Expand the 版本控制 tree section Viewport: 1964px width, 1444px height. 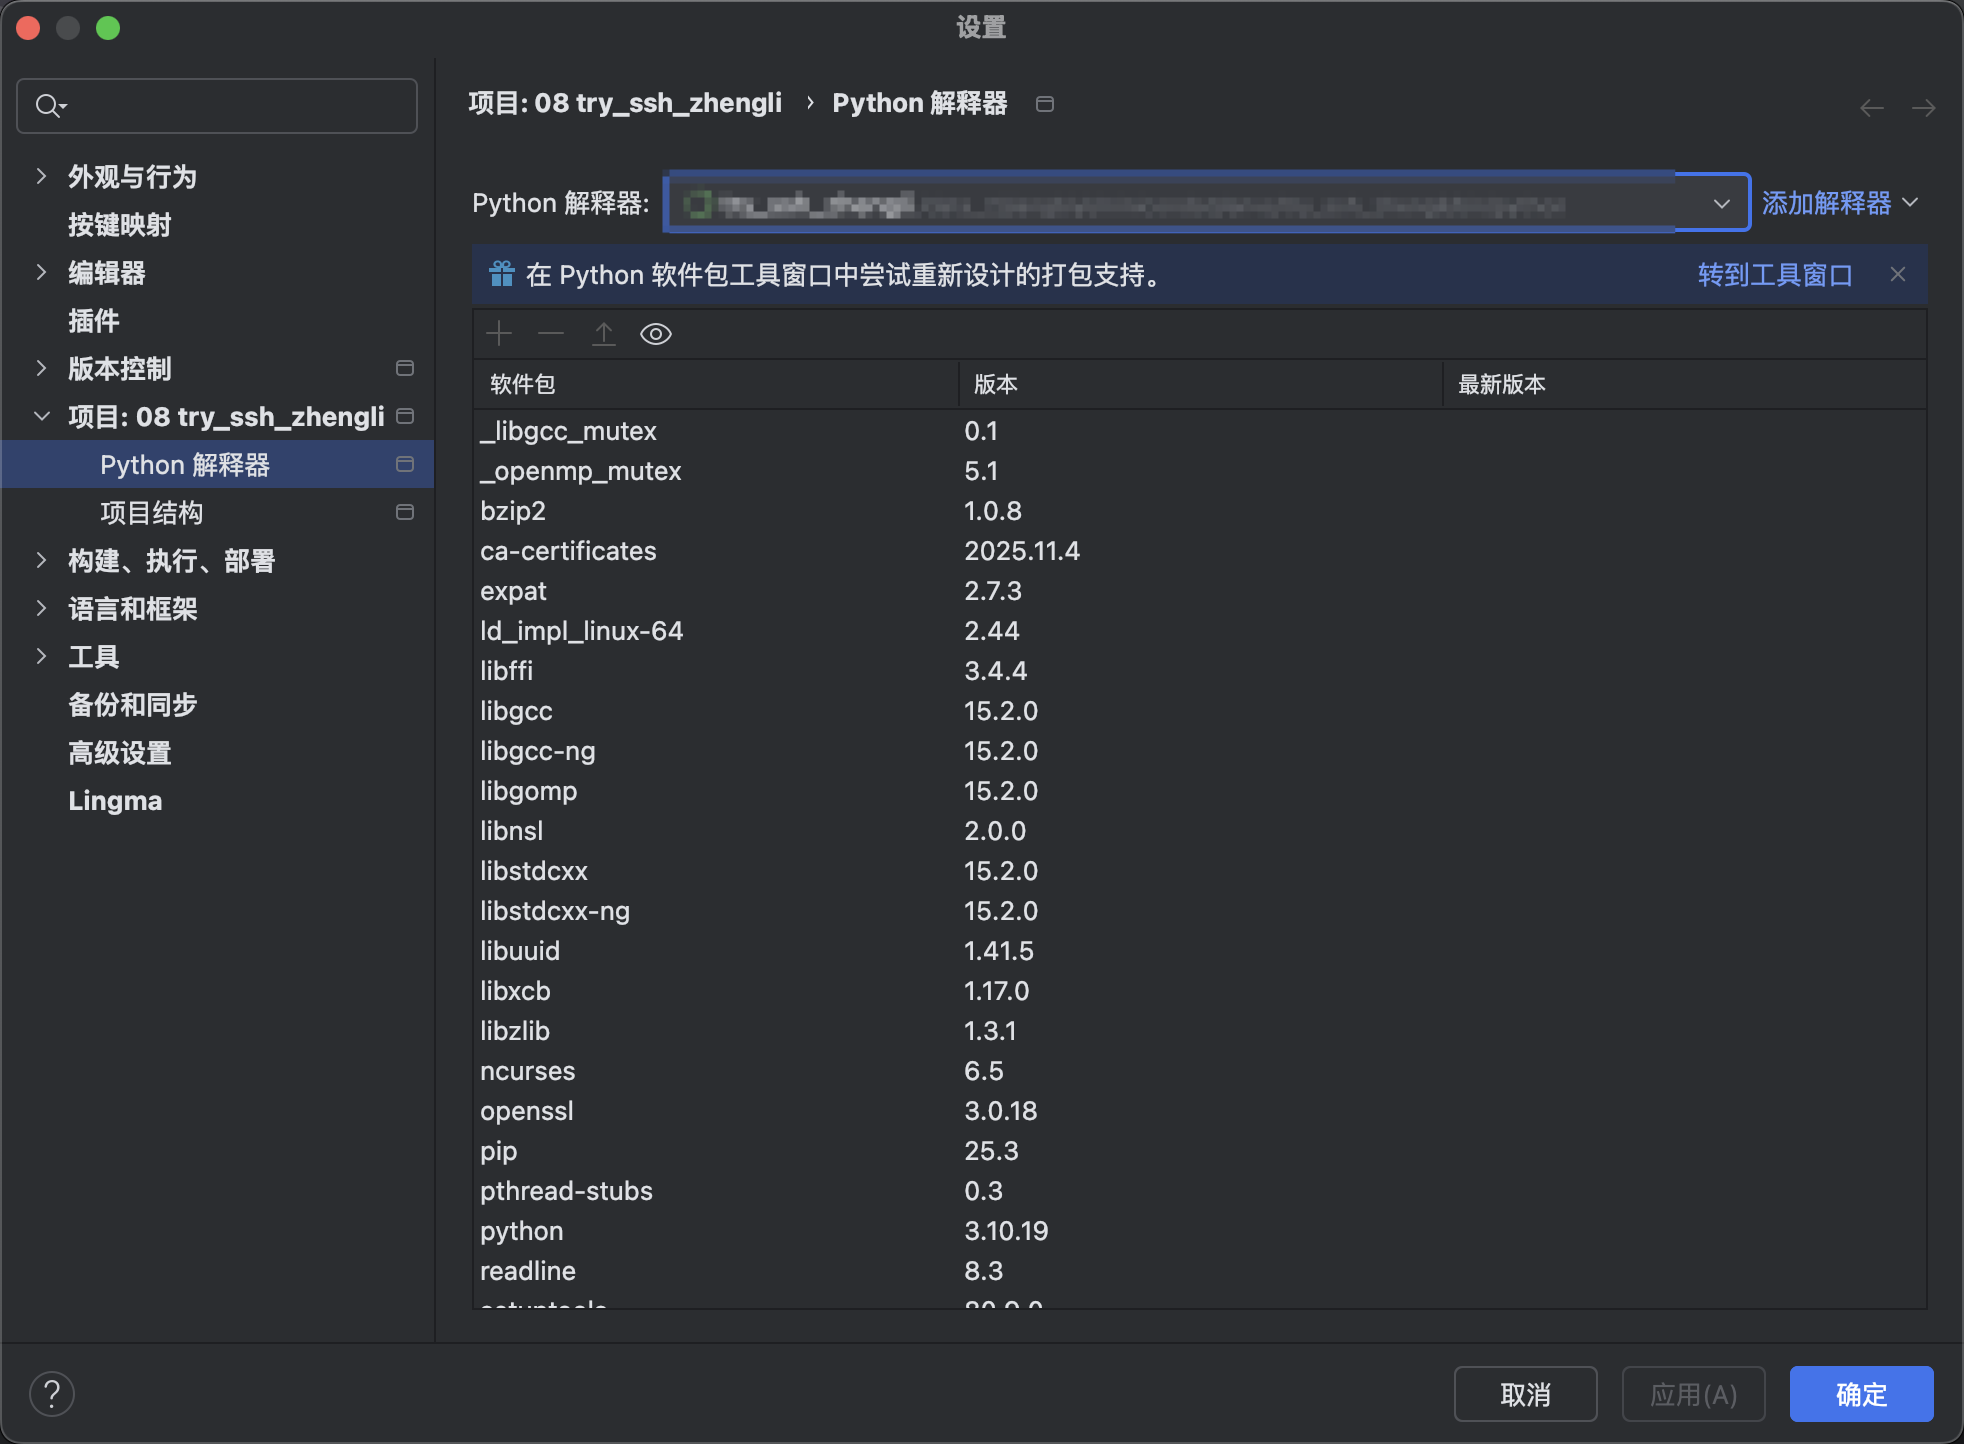coord(41,369)
